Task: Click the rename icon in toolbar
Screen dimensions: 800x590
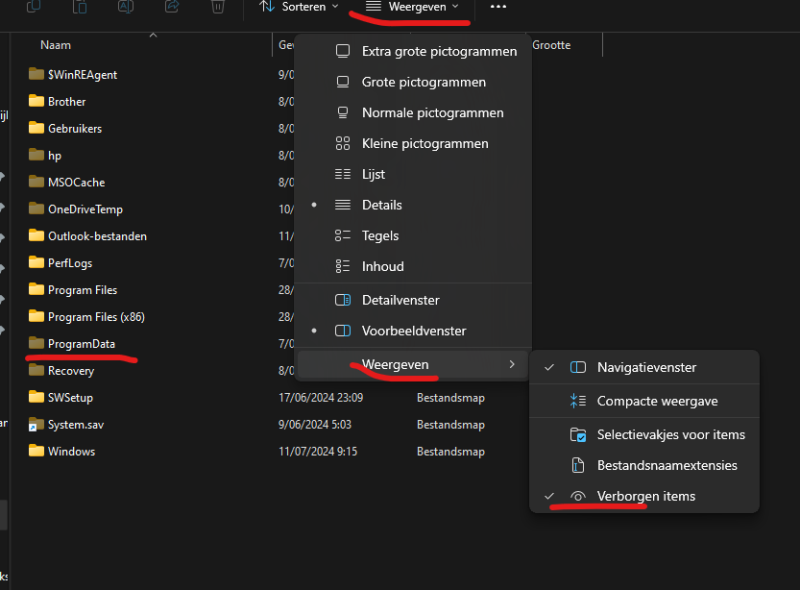Action: coord(126,7)
